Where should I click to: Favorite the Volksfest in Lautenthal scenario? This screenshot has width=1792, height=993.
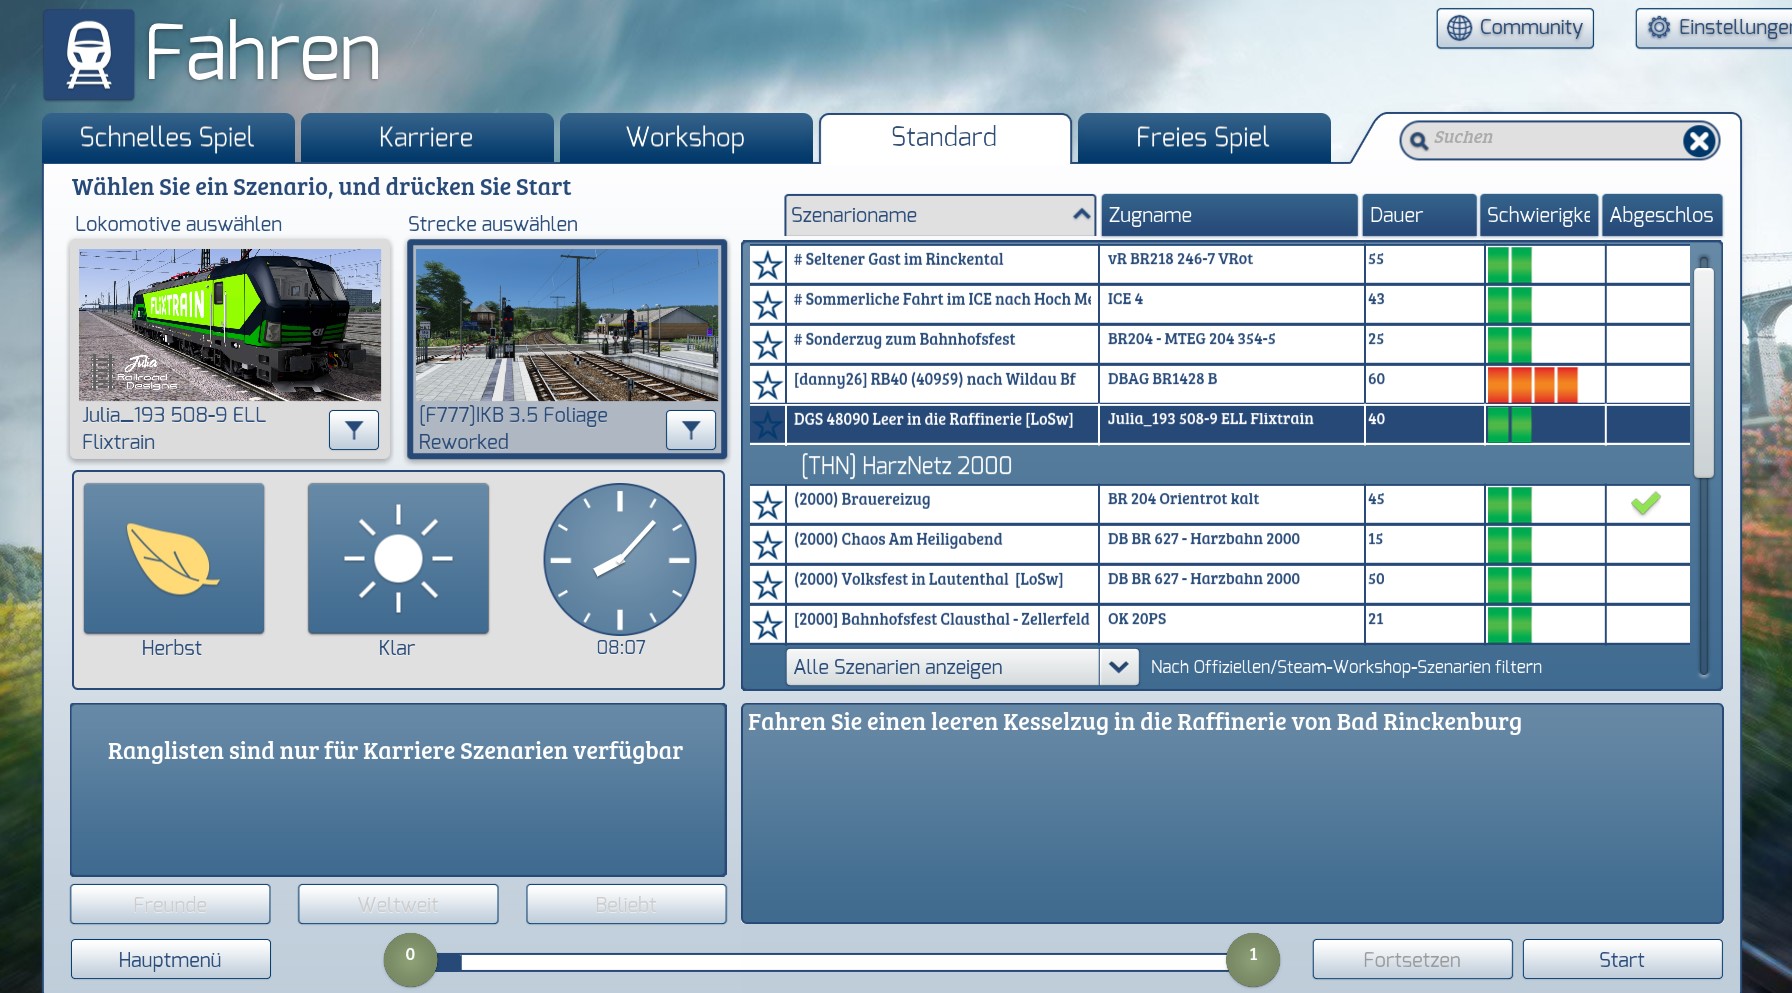coord(767,584)
